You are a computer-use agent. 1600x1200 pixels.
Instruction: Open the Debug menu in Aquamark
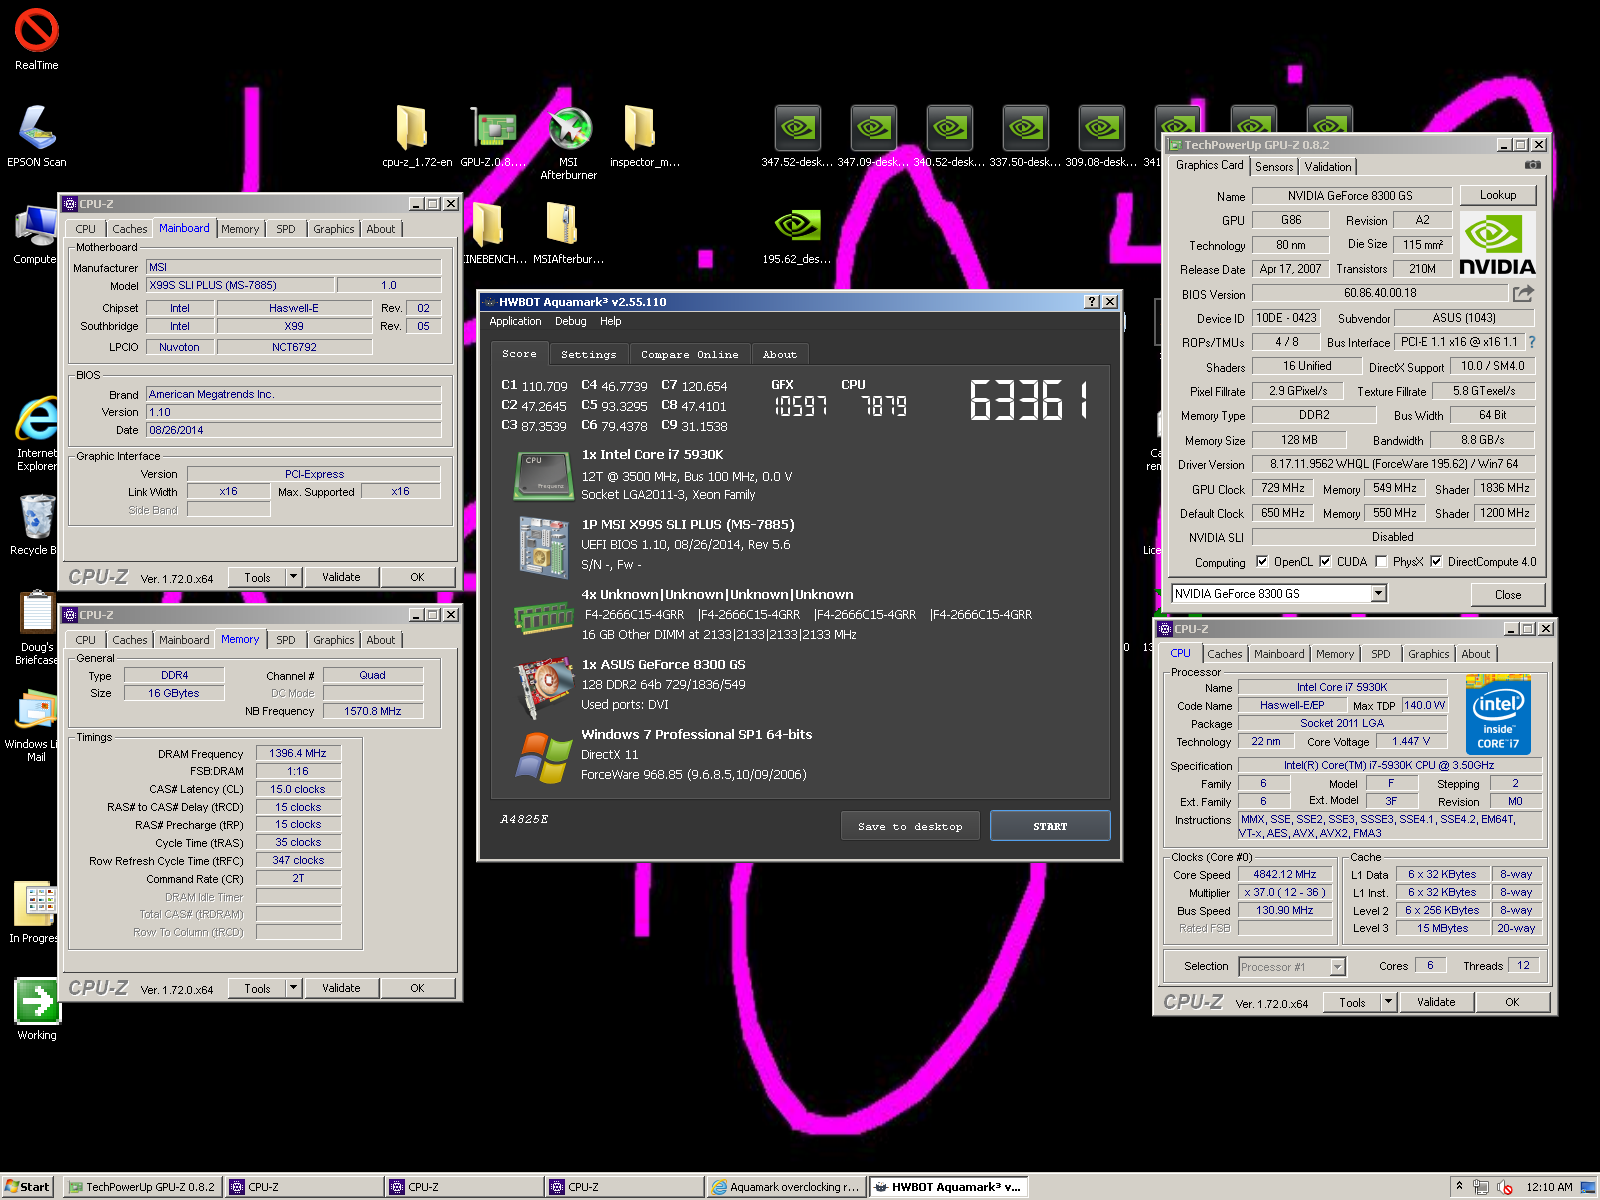pyautogui.click(x=571, y=322)
